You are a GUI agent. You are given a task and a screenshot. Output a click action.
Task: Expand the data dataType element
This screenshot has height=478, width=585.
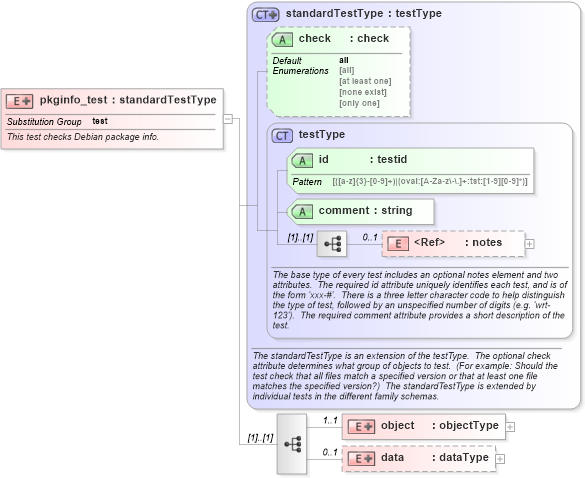500,459
